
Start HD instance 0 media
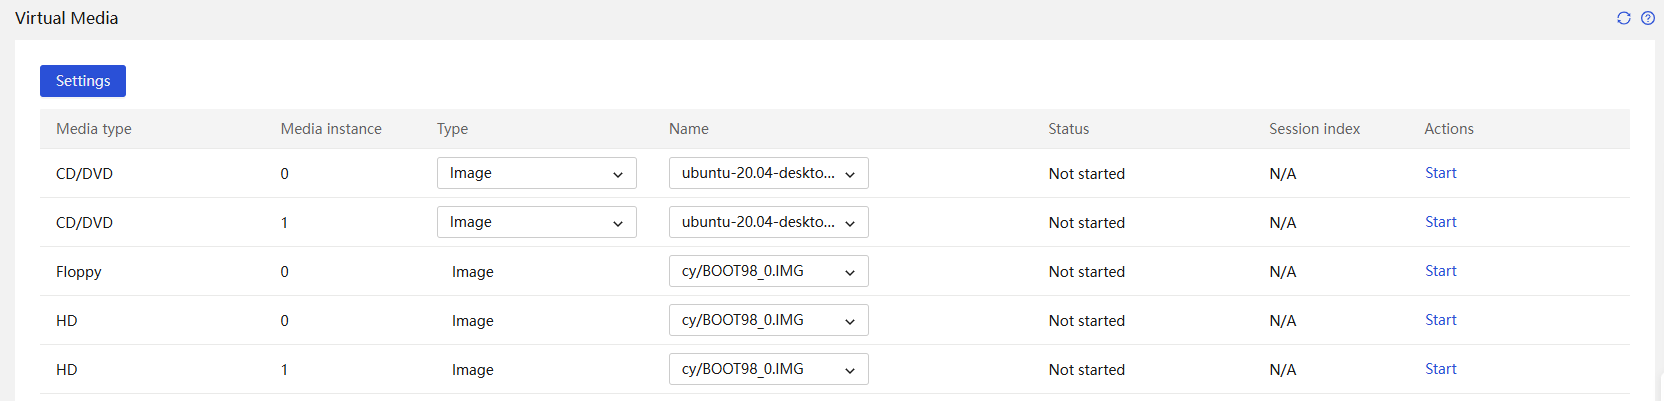(x=1441, y=320)
